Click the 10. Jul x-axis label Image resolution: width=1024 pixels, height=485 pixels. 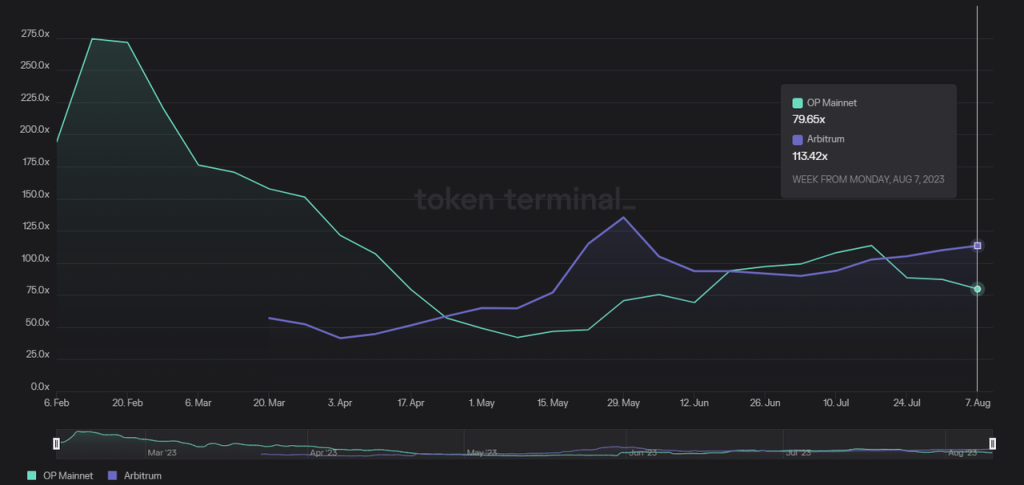(836, 403)
